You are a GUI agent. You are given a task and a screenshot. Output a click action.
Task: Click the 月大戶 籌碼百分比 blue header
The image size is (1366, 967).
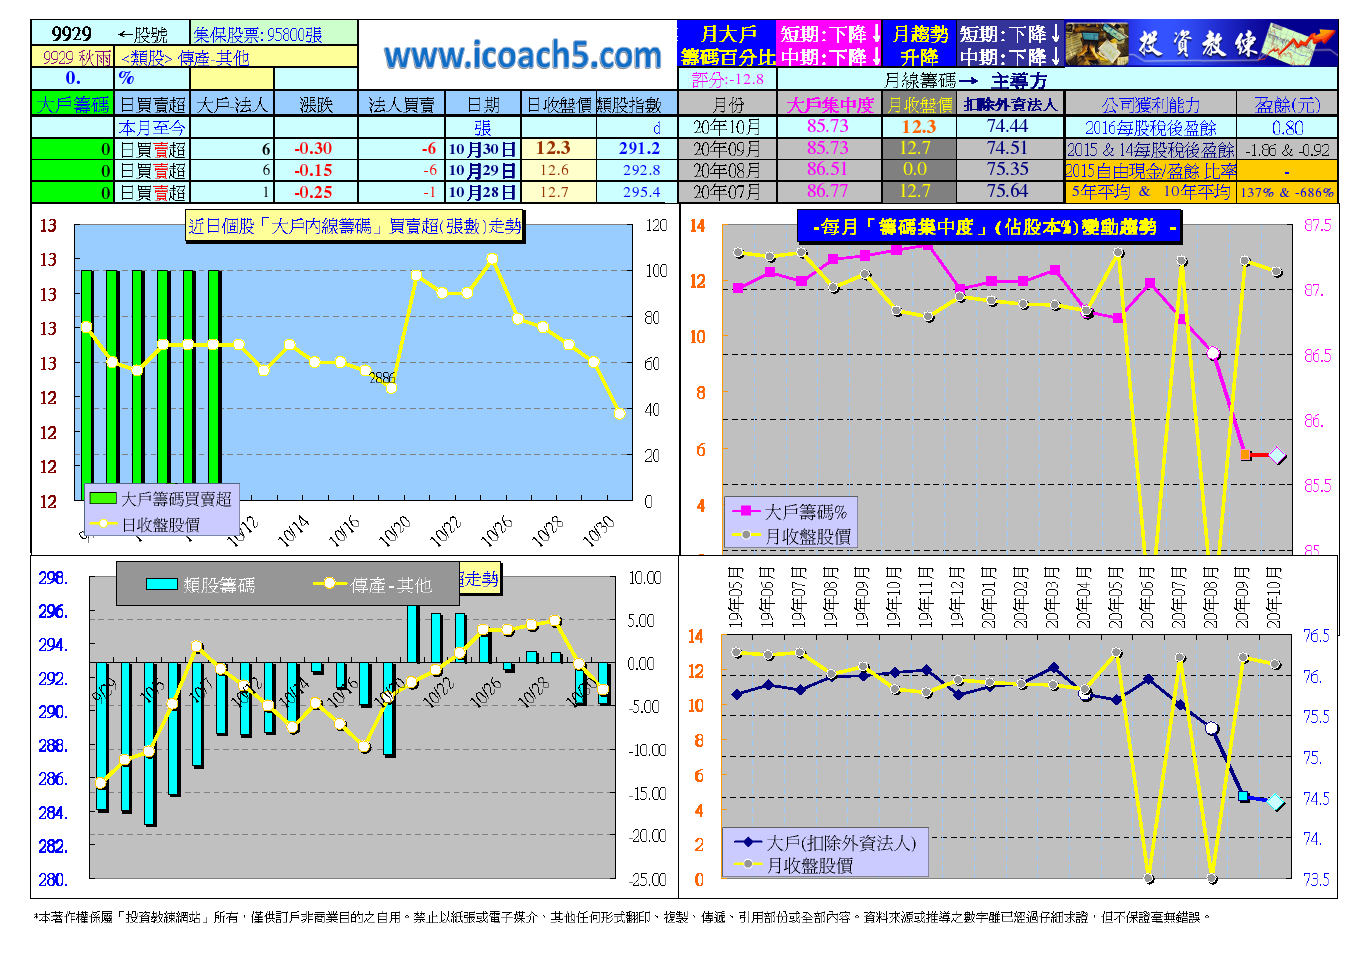[x=728, y=45]
